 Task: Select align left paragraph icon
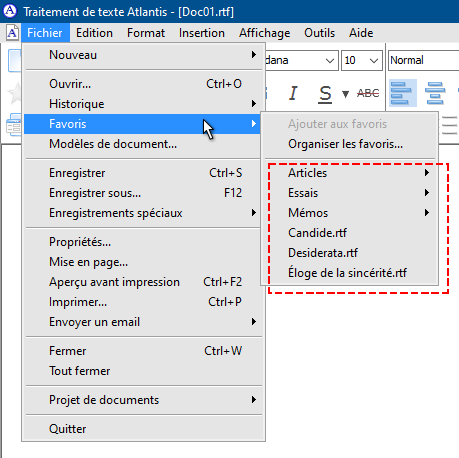point(401,93)
